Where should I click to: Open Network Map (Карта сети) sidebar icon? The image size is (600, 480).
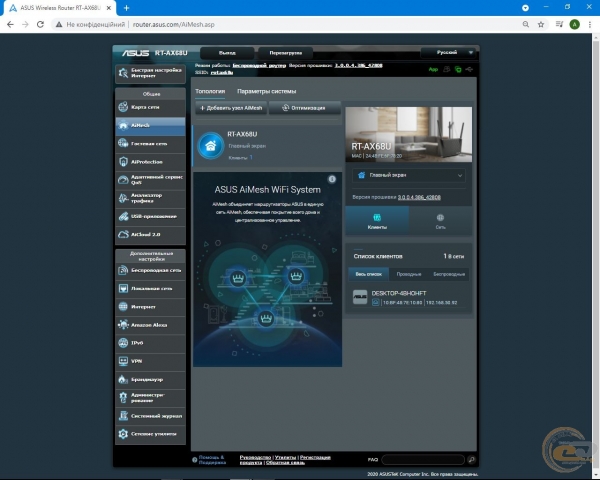[x=123, y=107]
